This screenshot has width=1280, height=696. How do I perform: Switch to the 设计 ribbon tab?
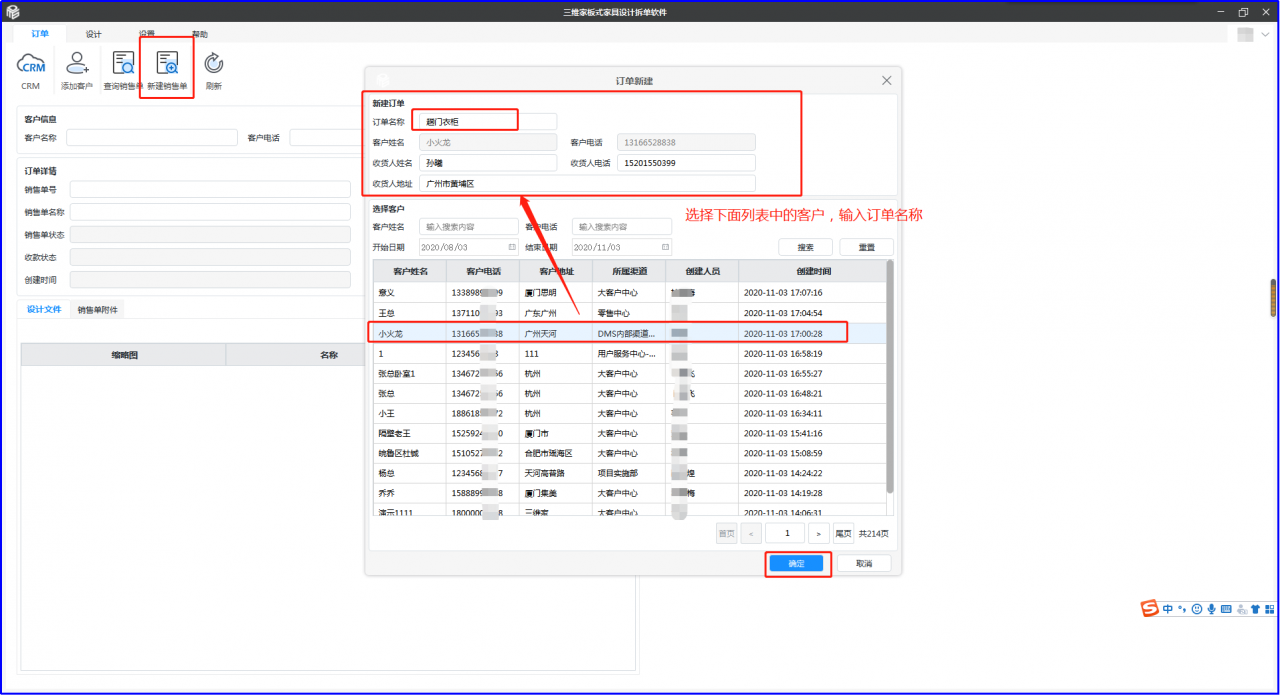click(x=93, y=34)
